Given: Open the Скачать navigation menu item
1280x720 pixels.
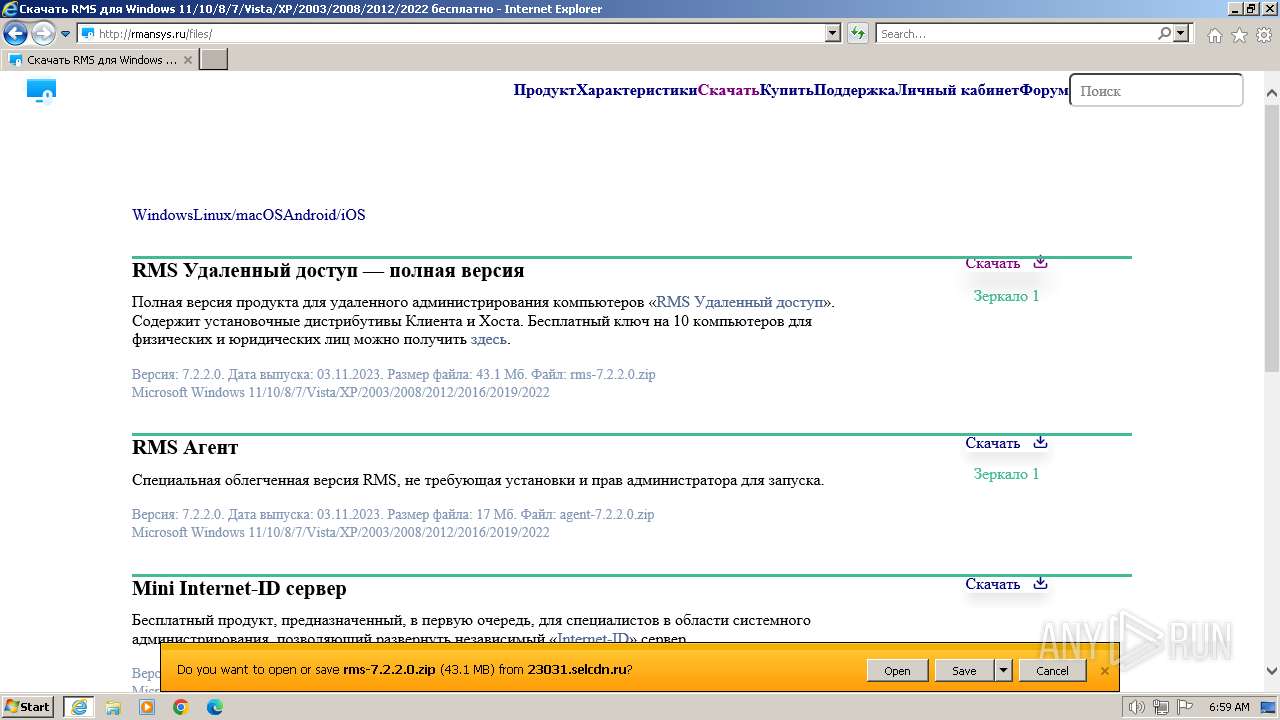Looking at the screenshot, I should [x=729, y=90].
